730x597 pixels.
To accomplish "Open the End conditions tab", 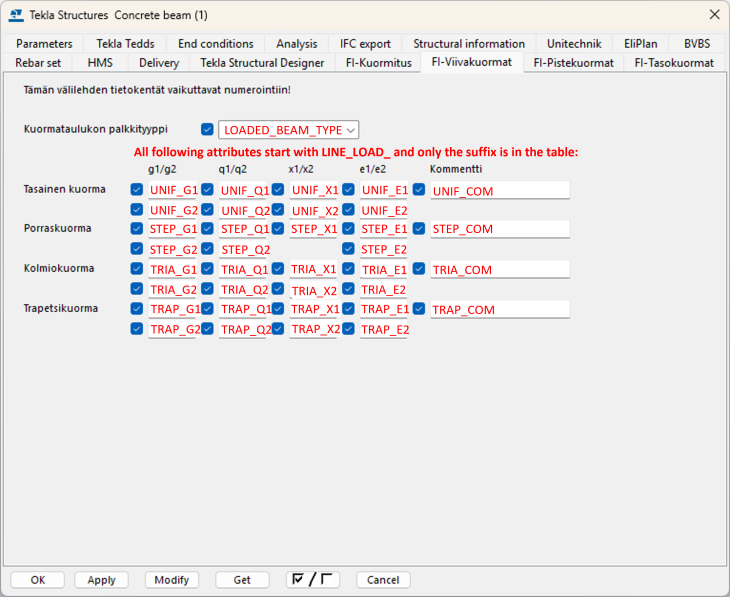I will click(x=216, y=44).
